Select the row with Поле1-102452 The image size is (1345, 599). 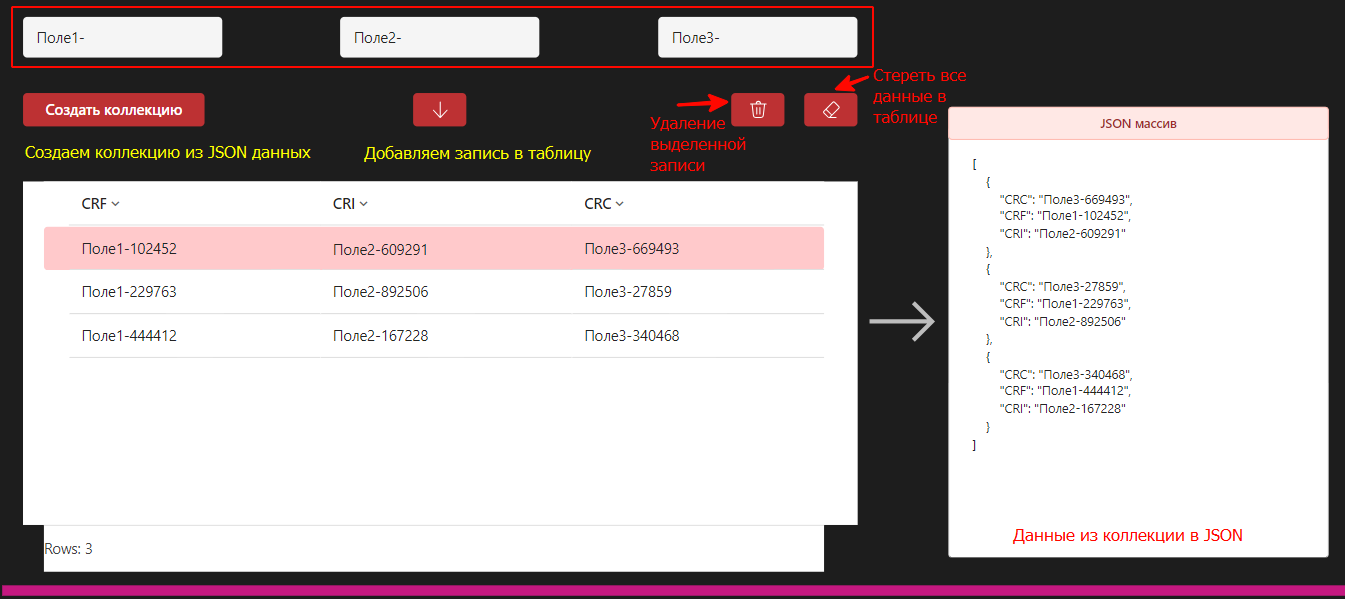[129, 249]
